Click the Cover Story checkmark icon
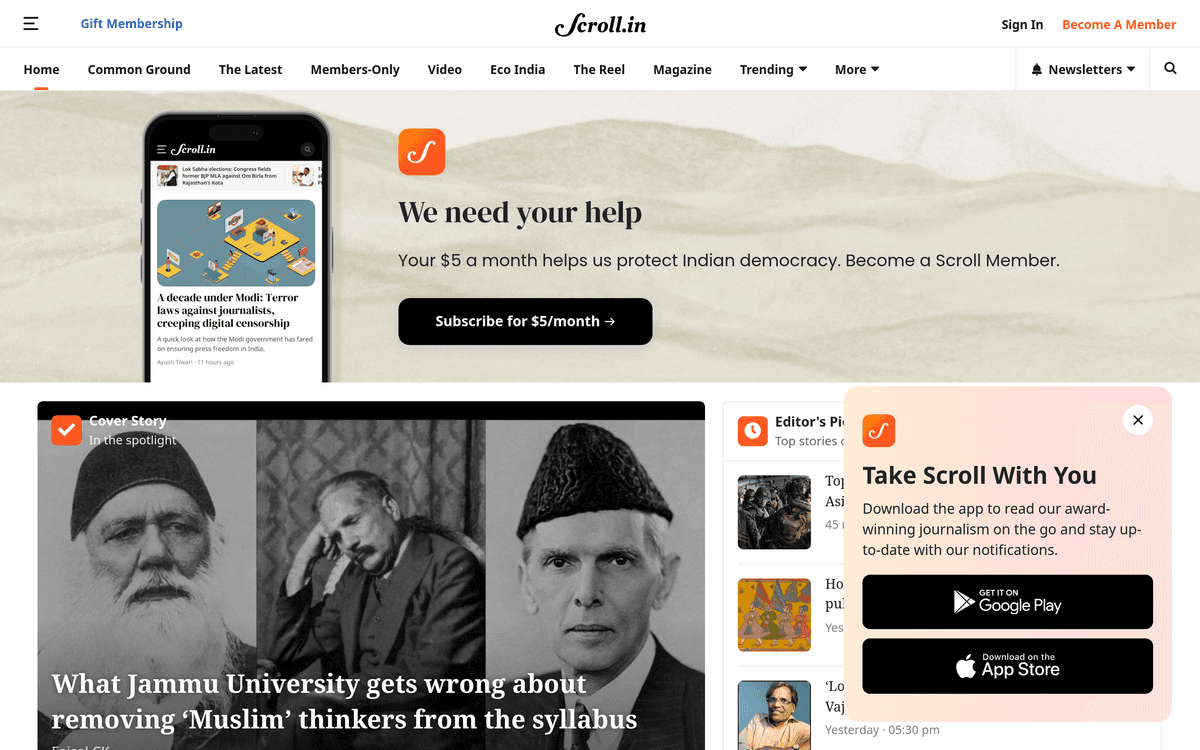Image resolution: width=1200 pixels, height=750 pixels. 66,430
